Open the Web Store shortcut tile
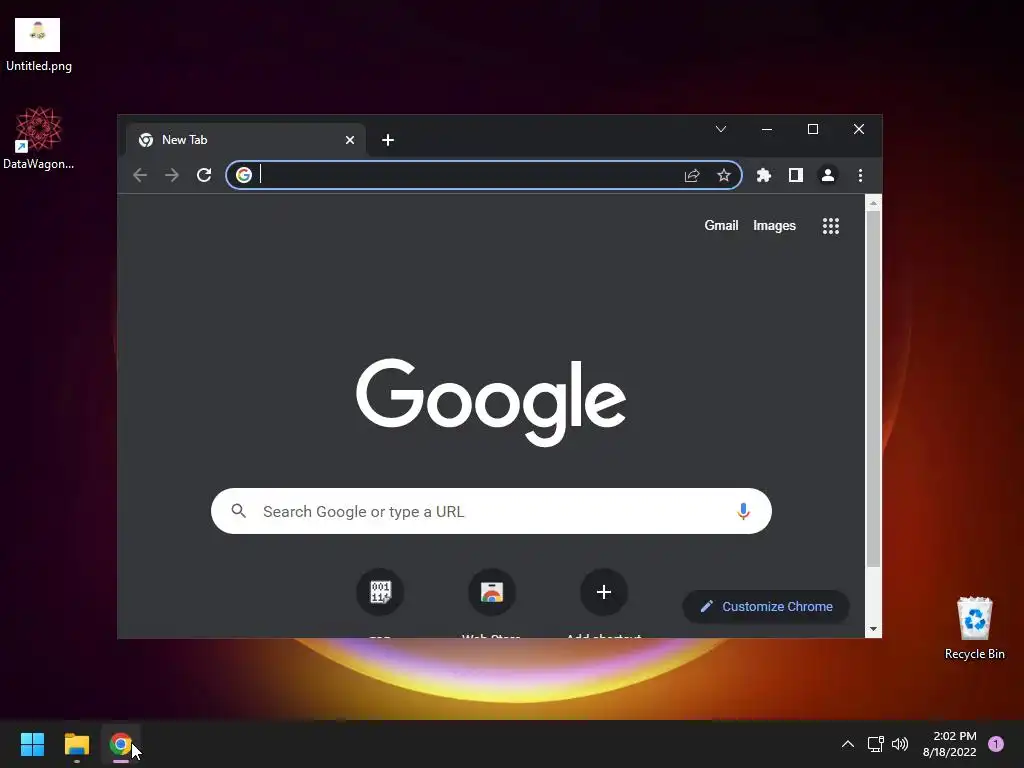This screenshot has height=768, width=1024. [x=492, y=592]
